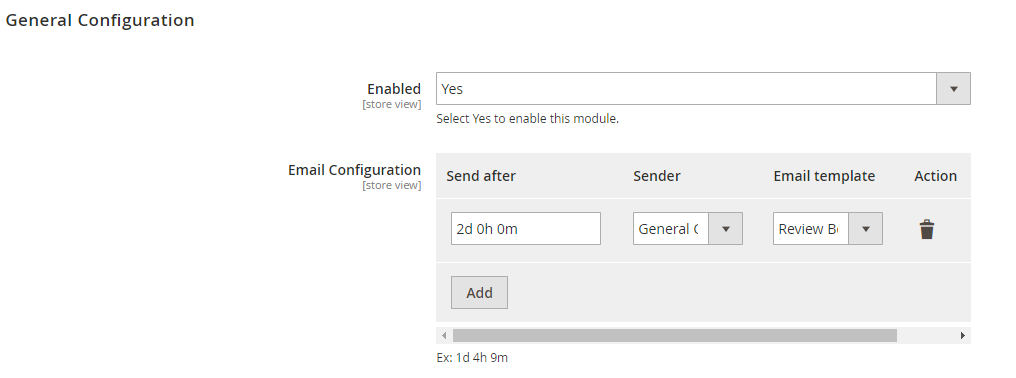Focus the Send after field showing 2d 0h 0m
Screen dimensions: 1016x378
coord(525,229)
